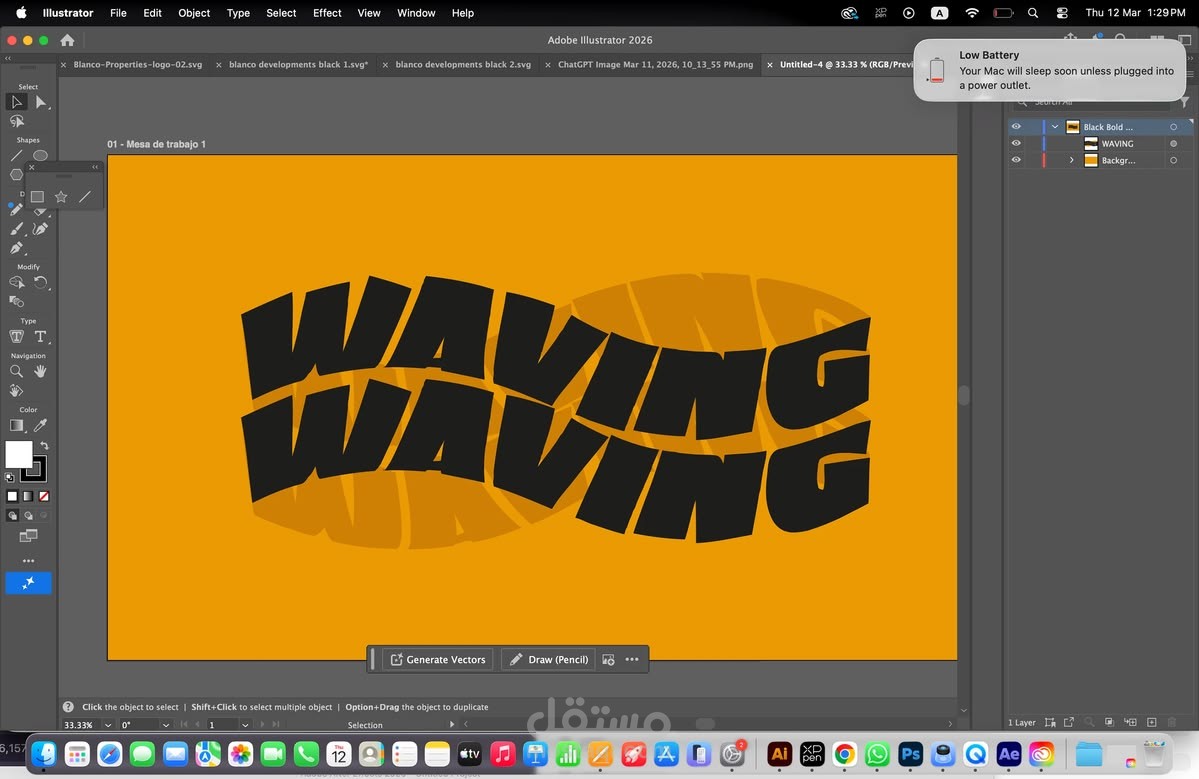Collapse the Black Bold layer chevron
1199x779 pixels.
[1055, 127]
